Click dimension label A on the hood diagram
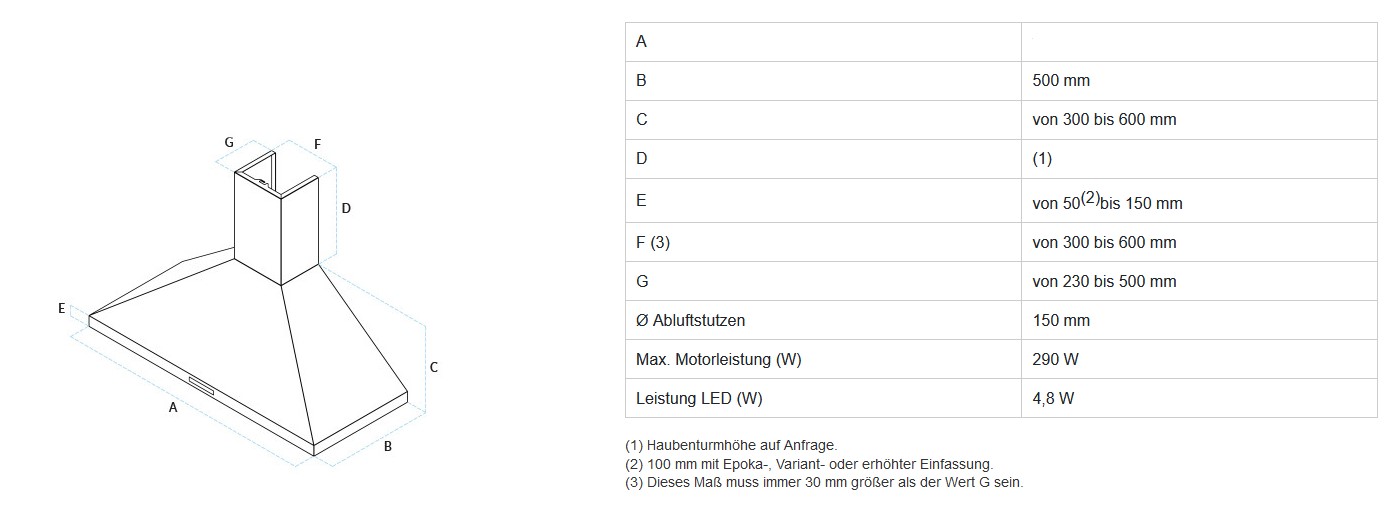The width and height of the screenshot is (1399, 509). point(173,408)
